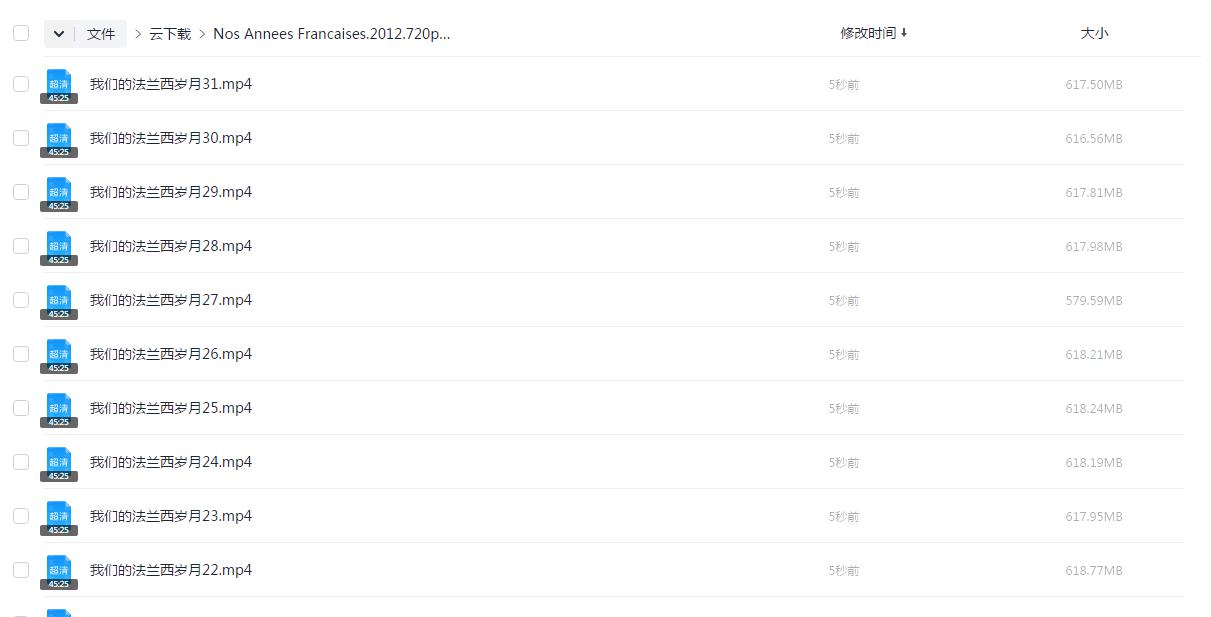
Task: Click the video icon for 我们的法兰西岁月22.mp4
Action: (x=59, y=571)
